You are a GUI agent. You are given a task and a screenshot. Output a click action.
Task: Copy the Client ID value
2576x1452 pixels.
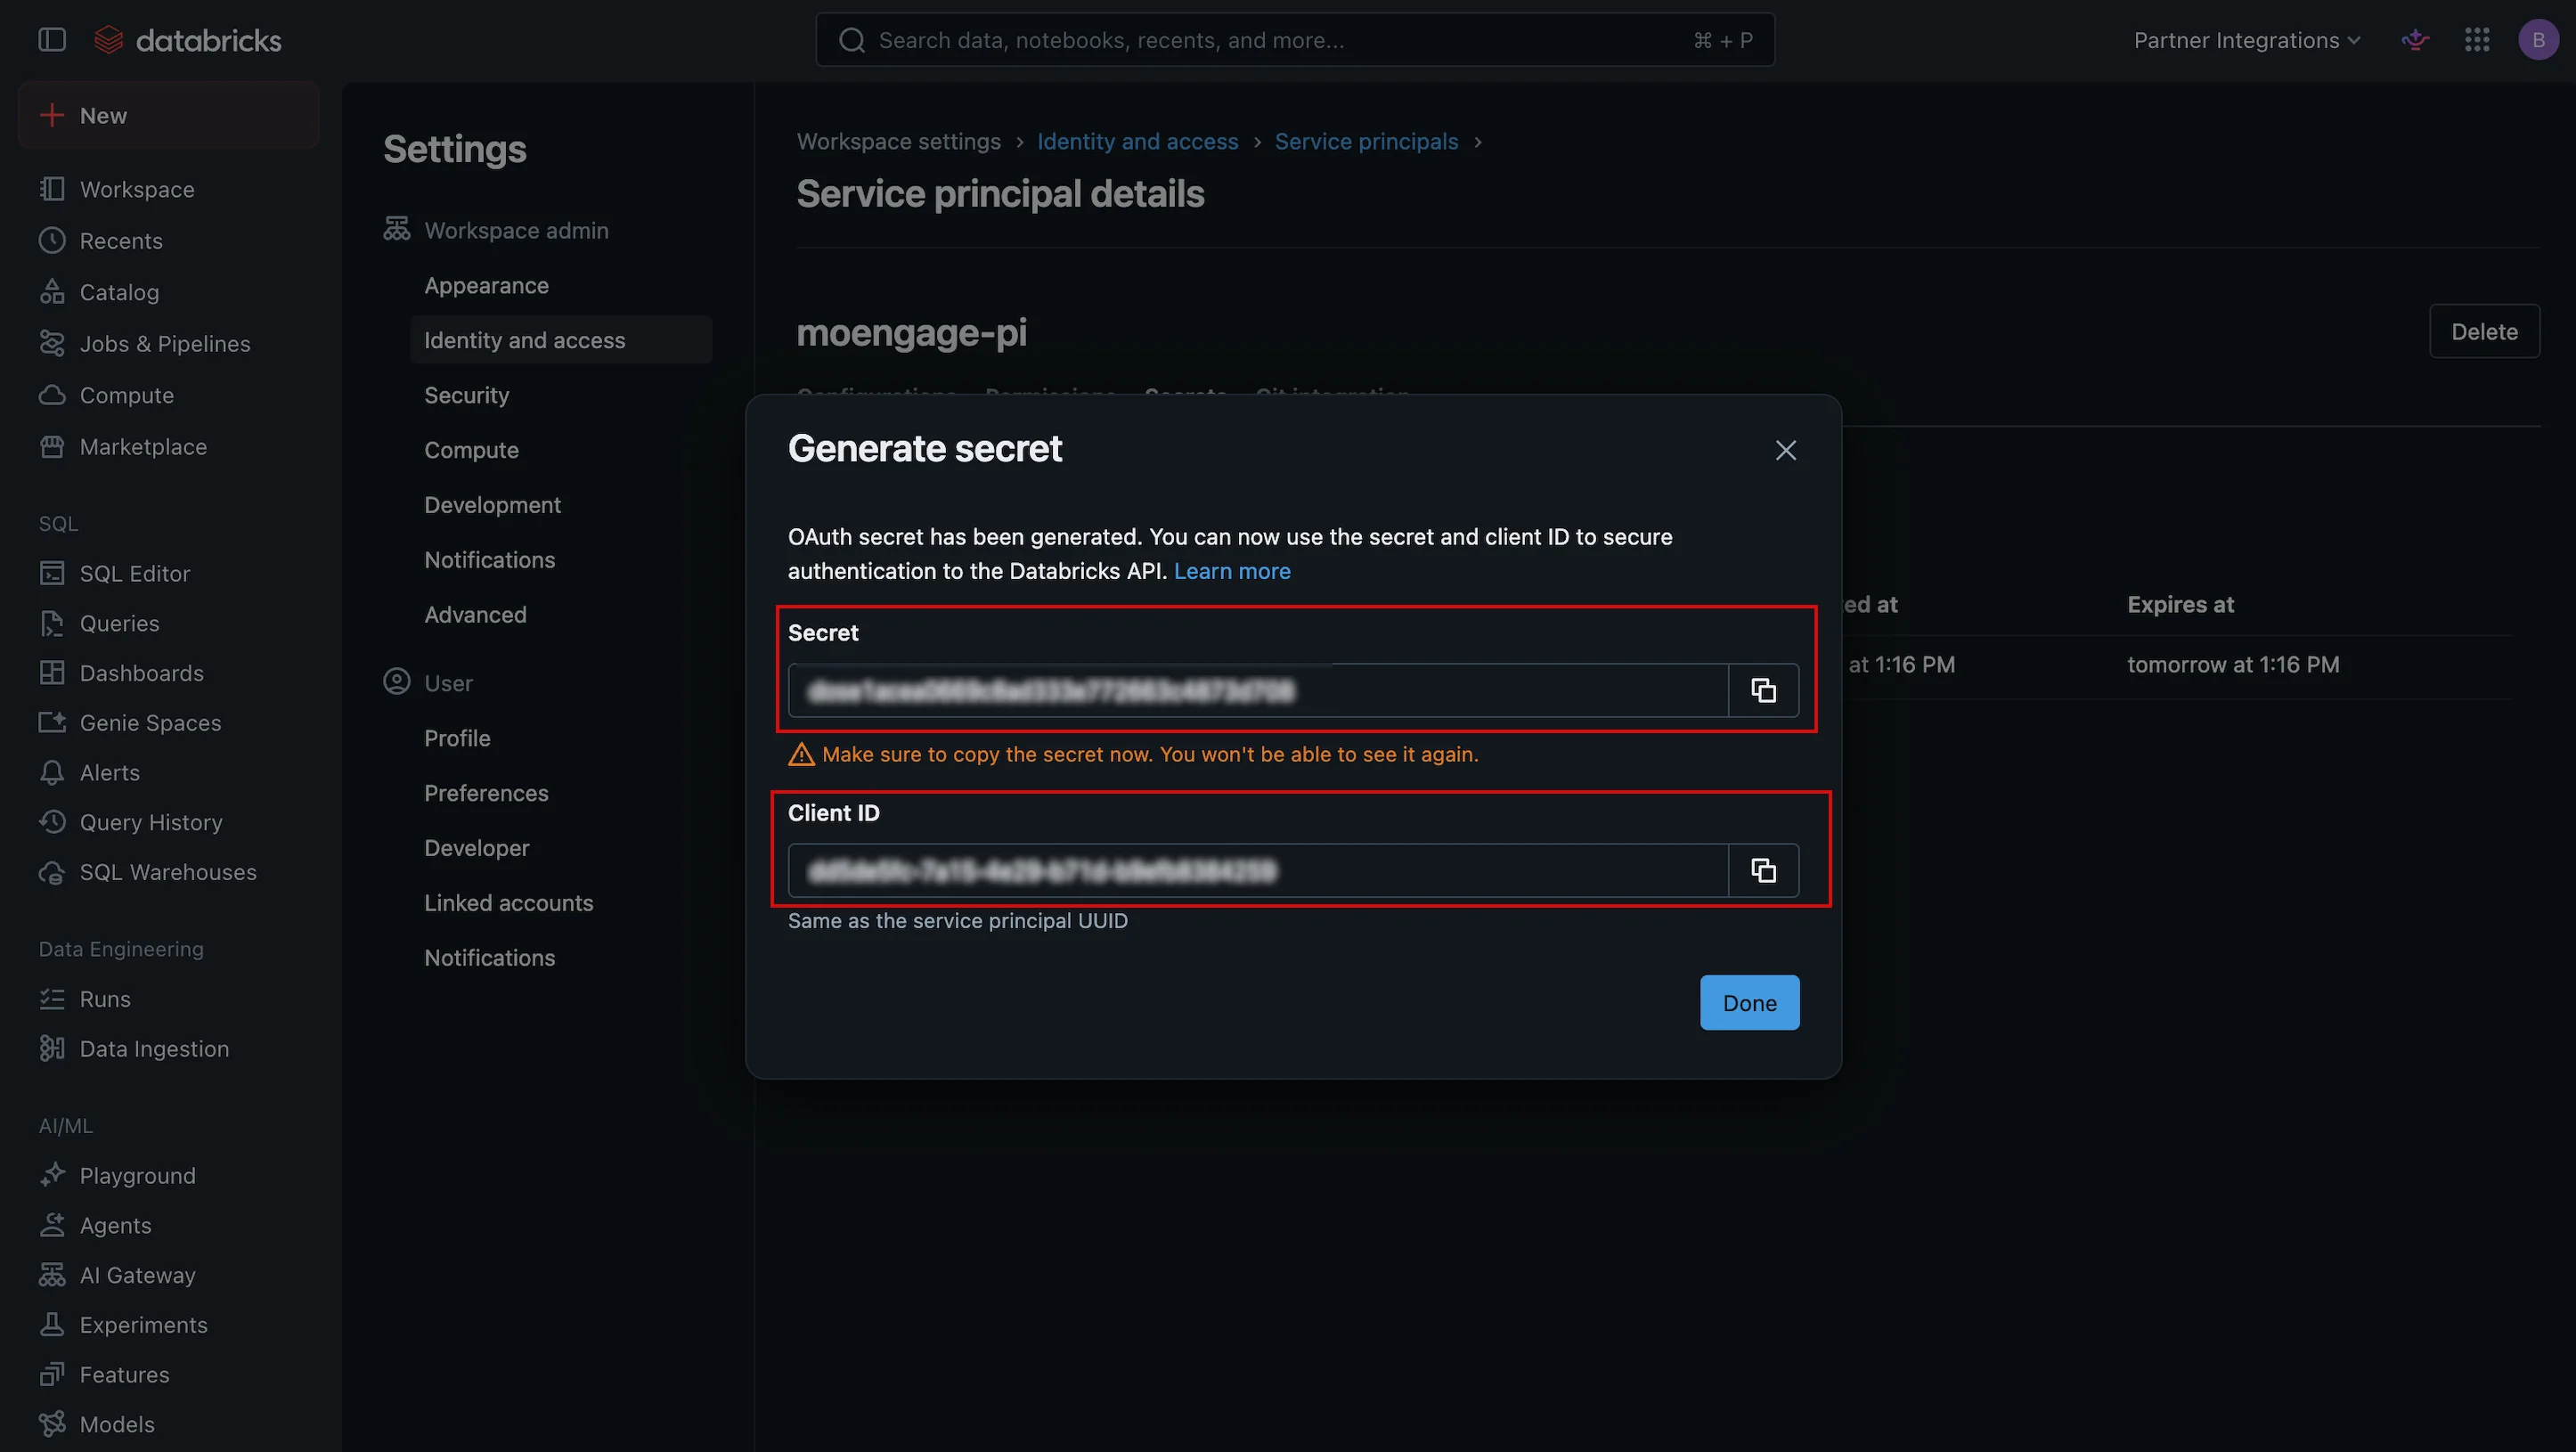(1763, 870)
